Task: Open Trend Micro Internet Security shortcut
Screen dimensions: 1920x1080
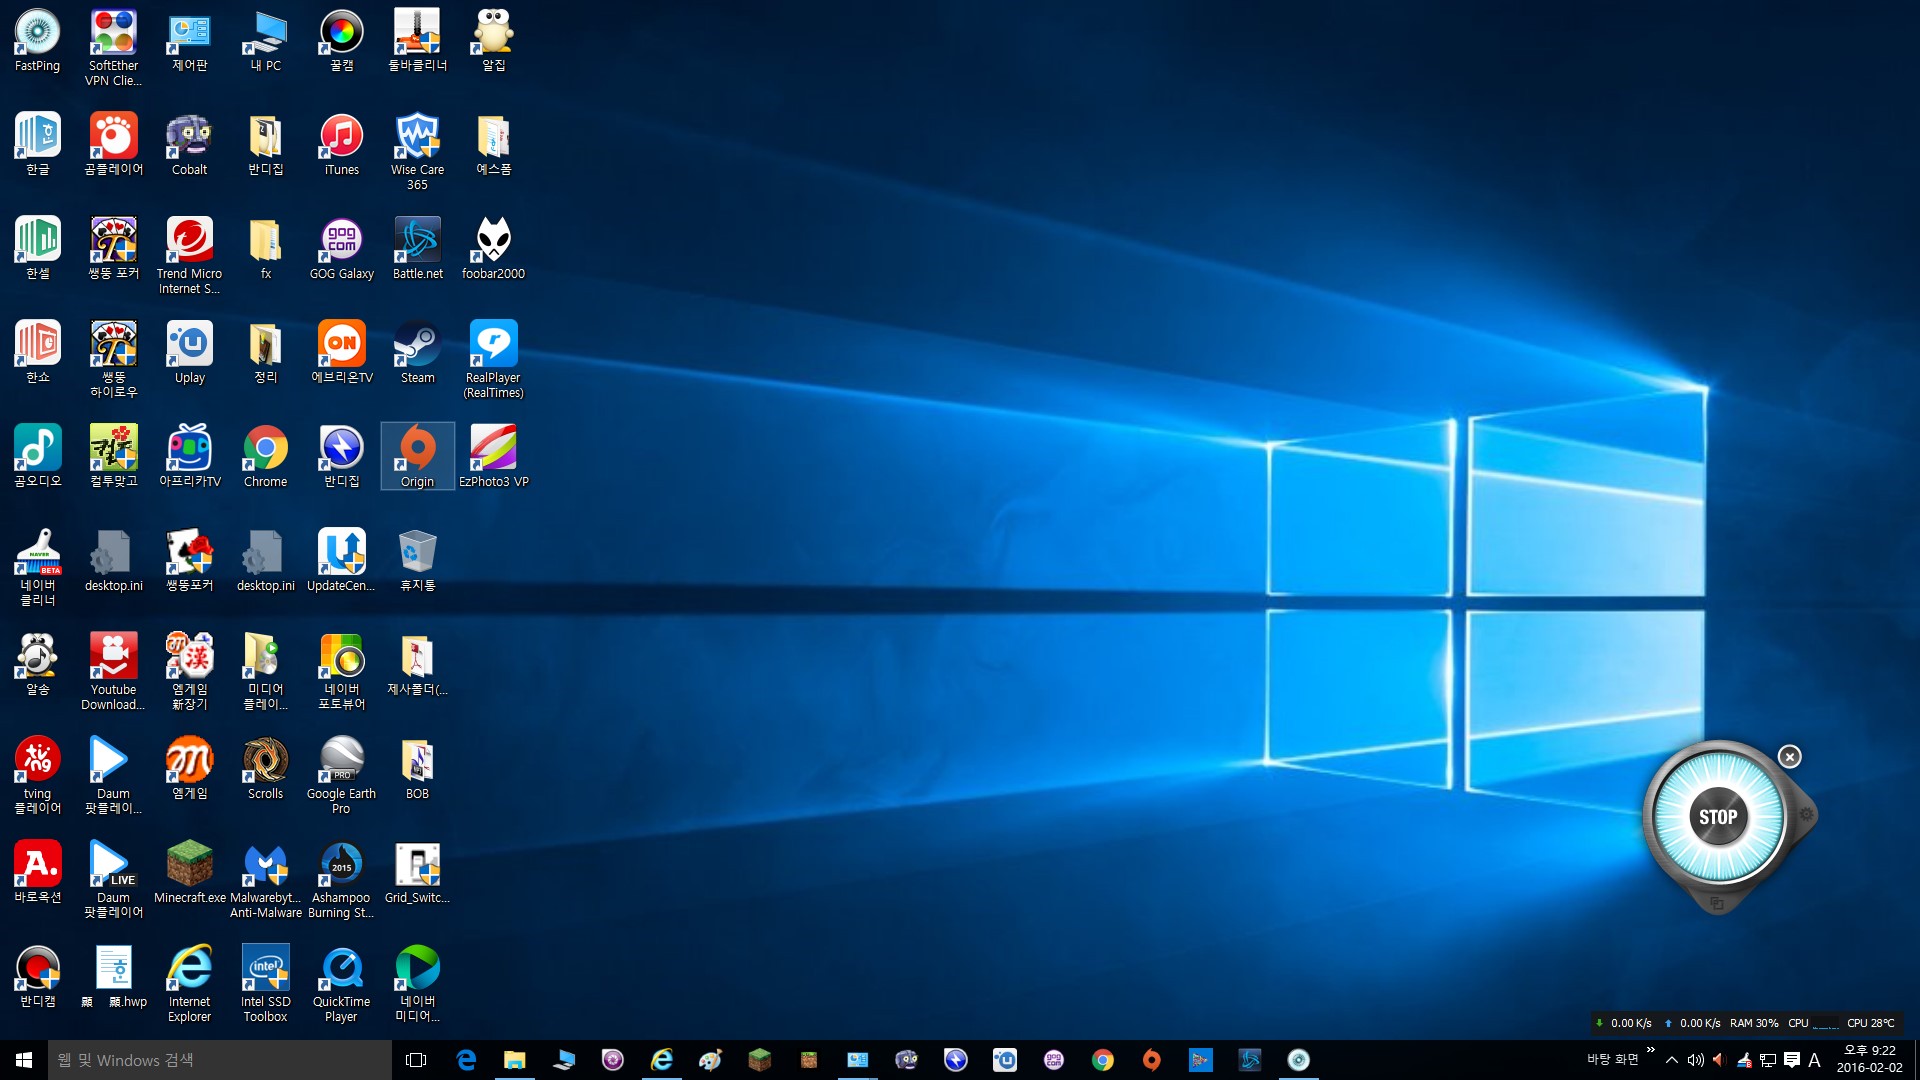Action: 189,256
